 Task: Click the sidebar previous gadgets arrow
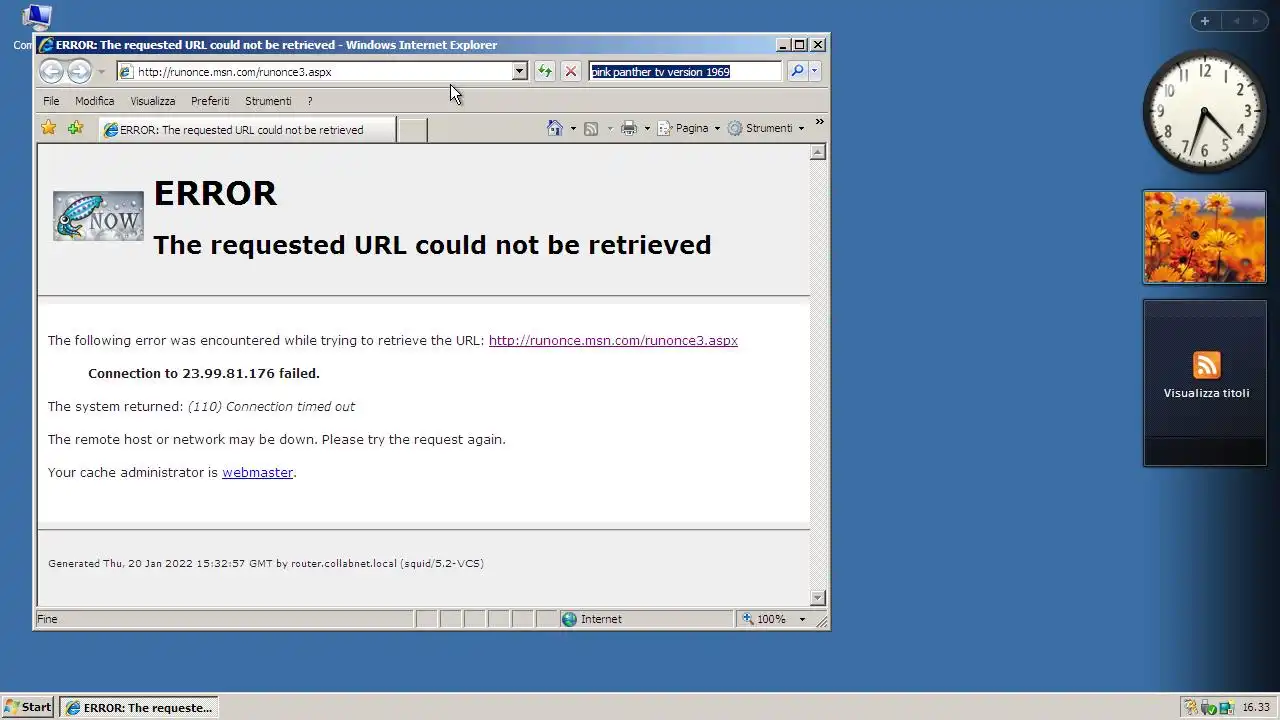1236,21
